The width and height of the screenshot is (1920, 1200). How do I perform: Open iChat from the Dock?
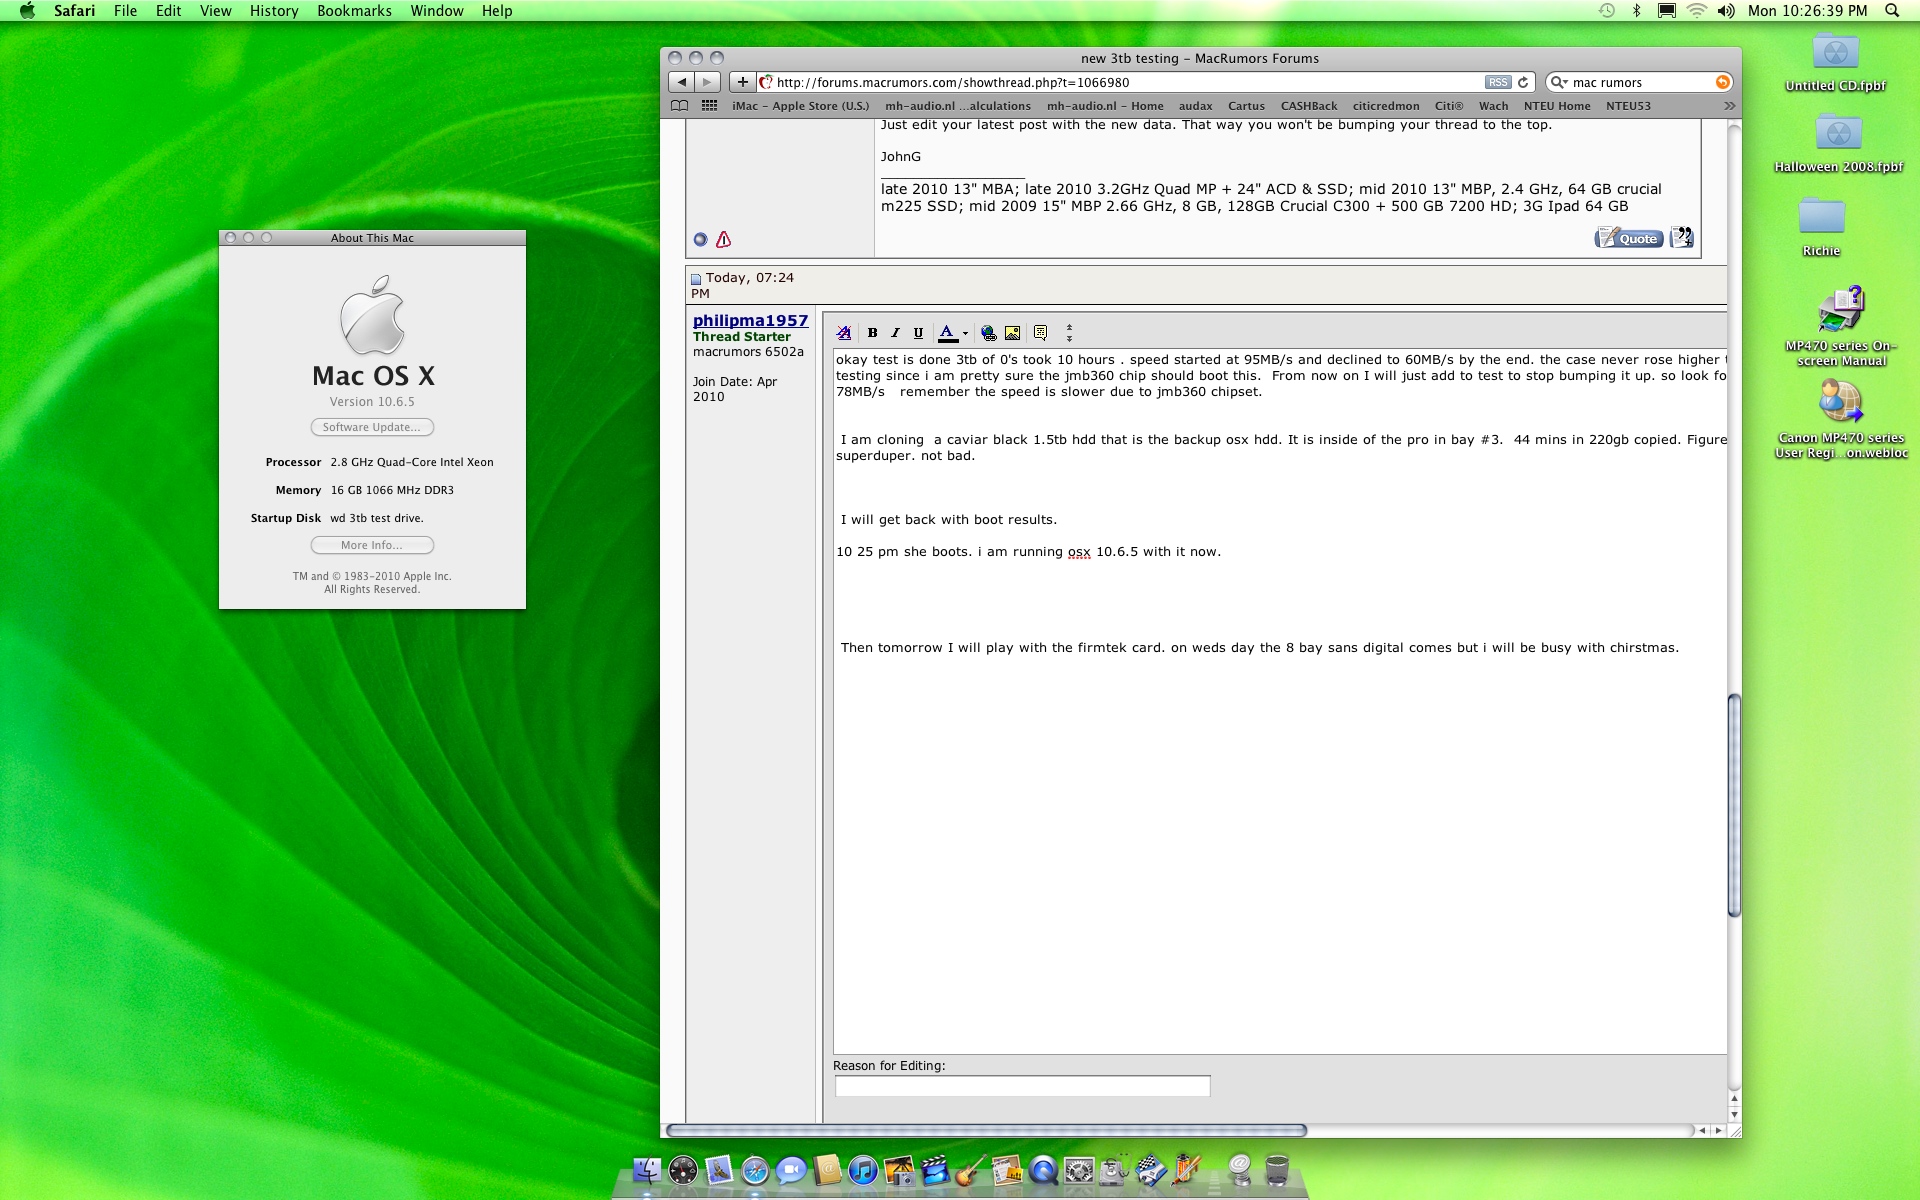point(791,1170)
